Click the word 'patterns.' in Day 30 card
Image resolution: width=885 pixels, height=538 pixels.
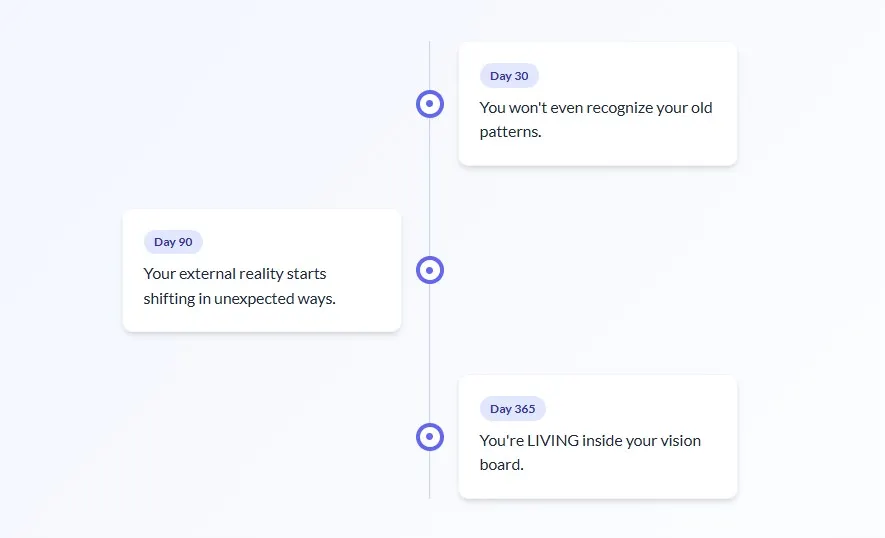point(510,132)
